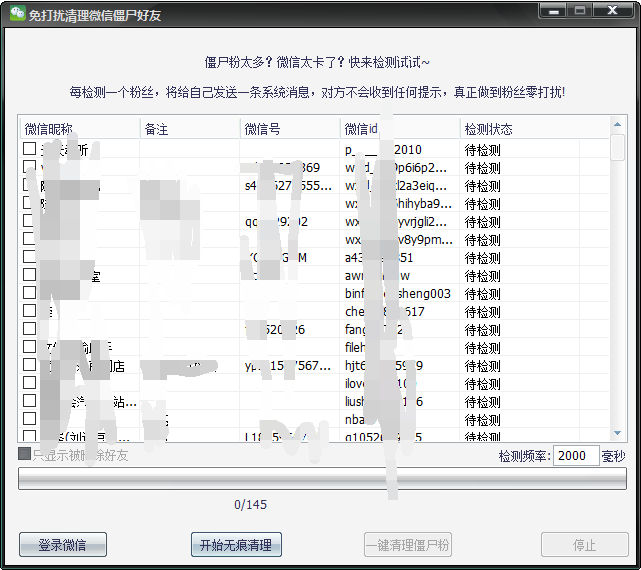This screenshot has width=641, height=570.
Task: Start cleaning with 开始无痕清理 button
Action: (x=236, y=545)
